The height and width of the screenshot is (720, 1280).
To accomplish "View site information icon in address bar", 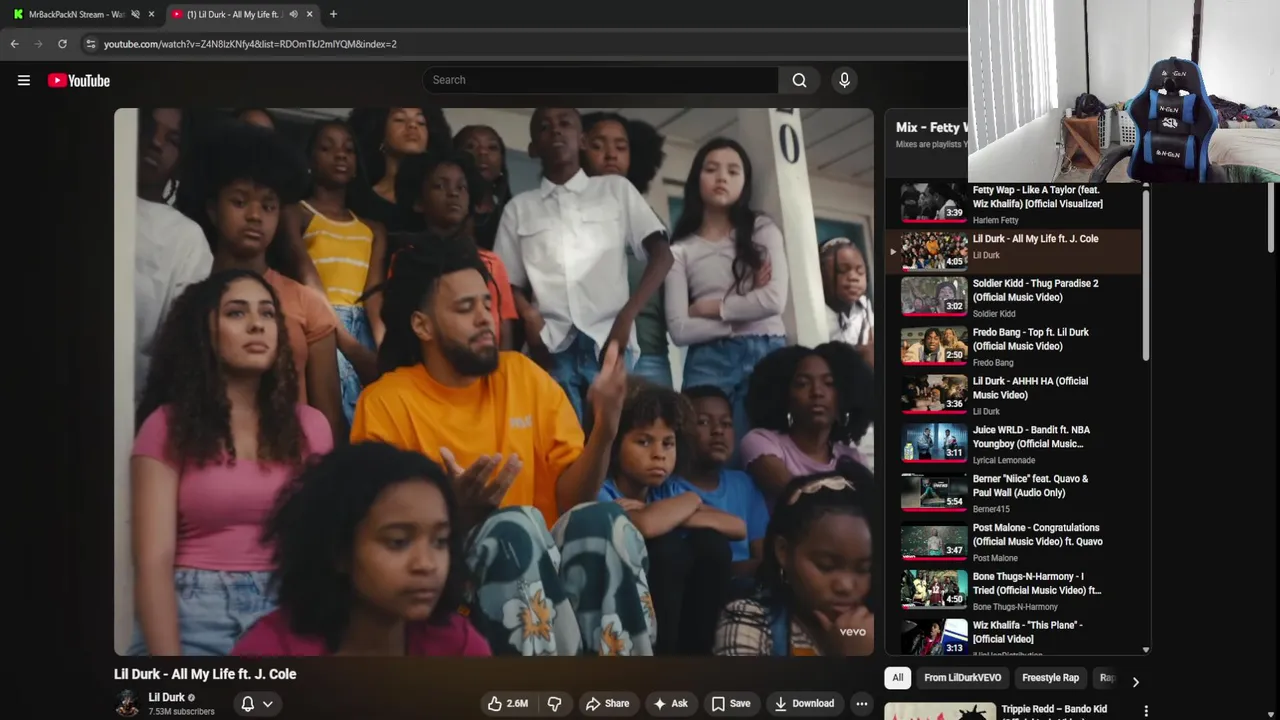I will coord(91,44).
